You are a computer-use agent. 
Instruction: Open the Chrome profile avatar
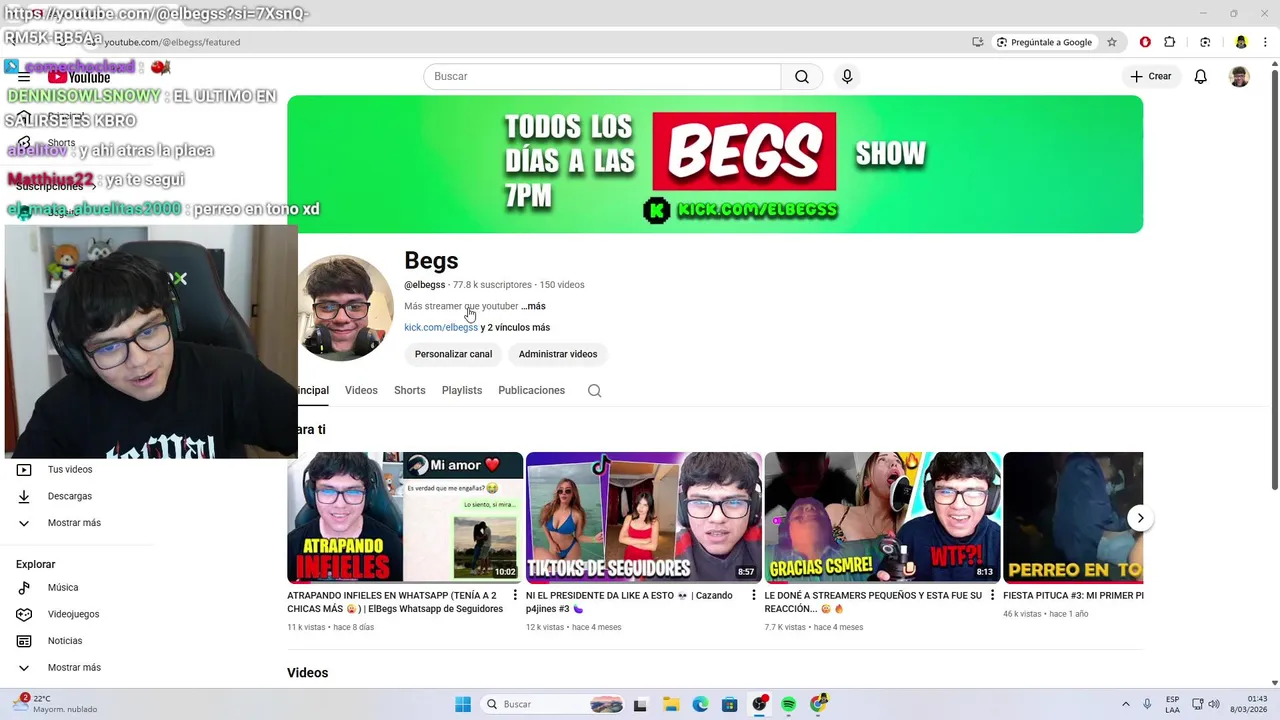1241,42
